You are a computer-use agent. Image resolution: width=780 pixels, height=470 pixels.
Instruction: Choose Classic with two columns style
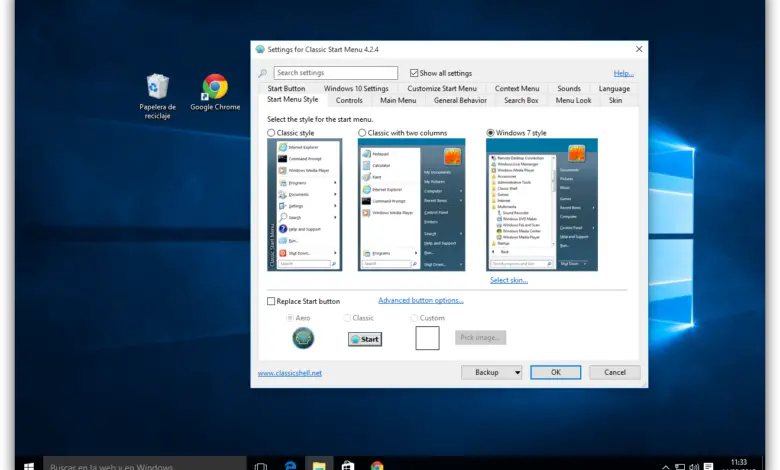click(x=362, y=132)
